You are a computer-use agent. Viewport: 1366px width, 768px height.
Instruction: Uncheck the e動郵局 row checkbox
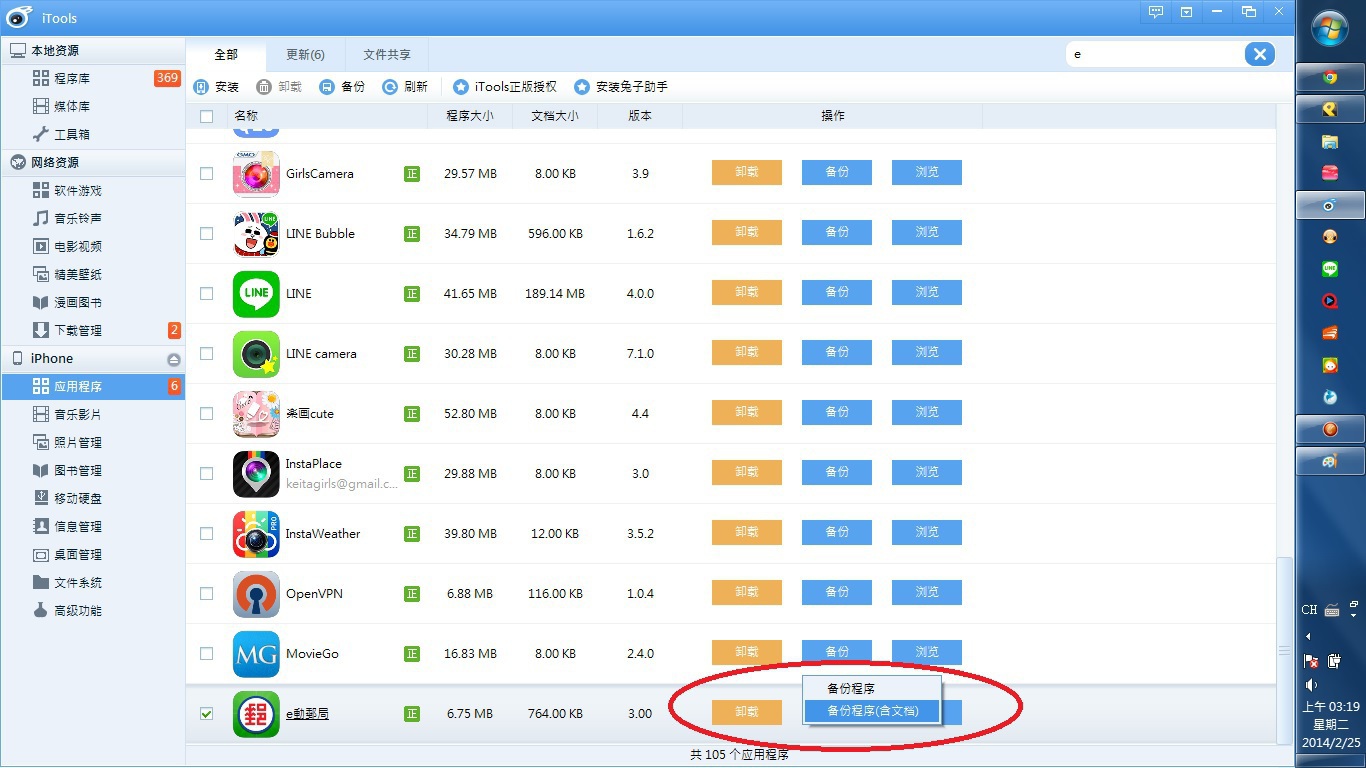[x=207, y=713]
